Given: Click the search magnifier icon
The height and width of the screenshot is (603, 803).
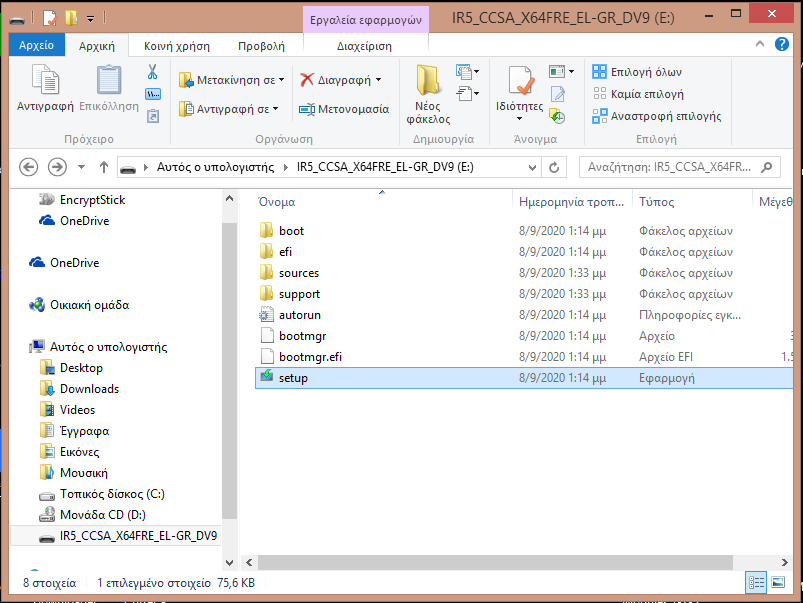Looking at the screenshot, I should click(x=767, y=168).
